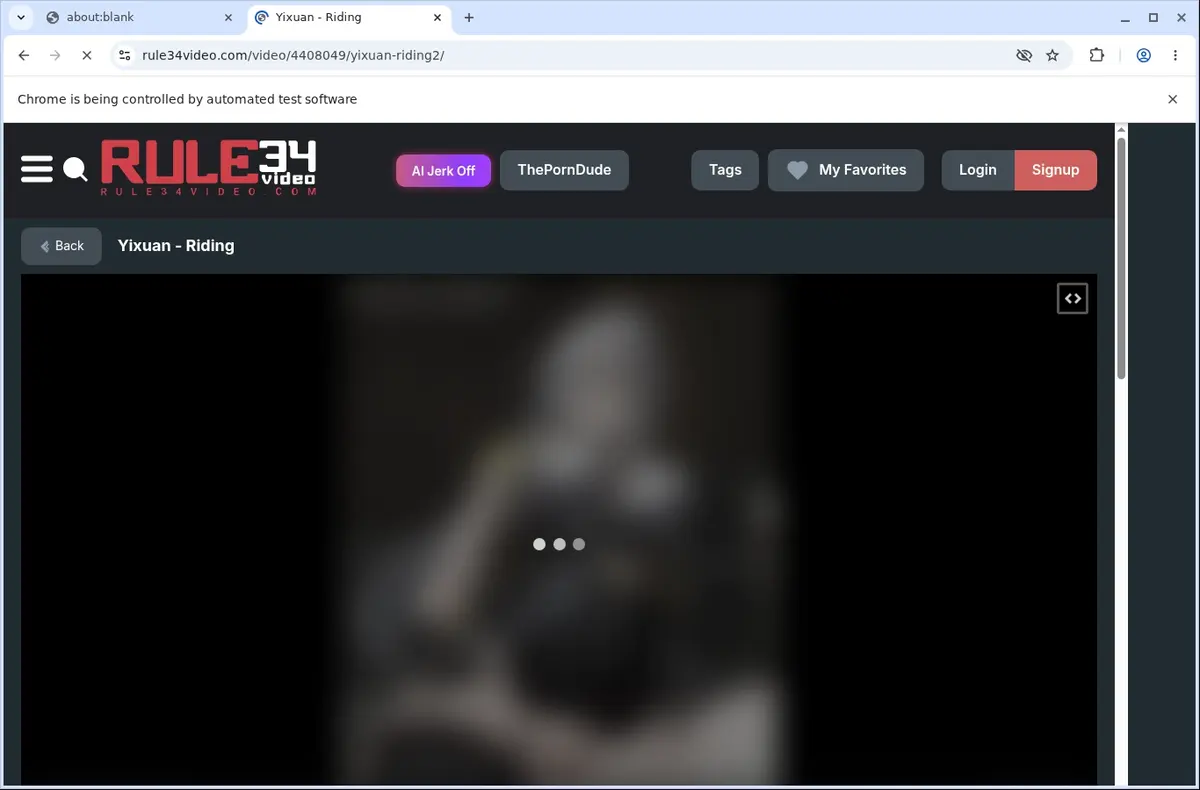The image size is (1200, 790).
Task: Click the Login button
Action: 978,170
